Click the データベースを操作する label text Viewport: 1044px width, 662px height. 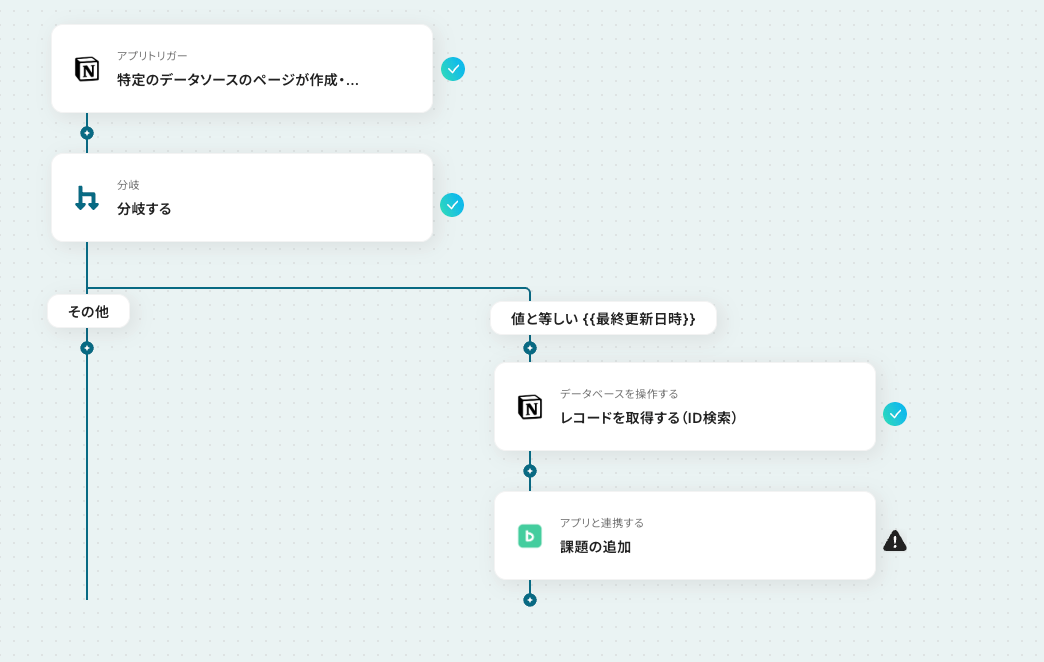619,394
